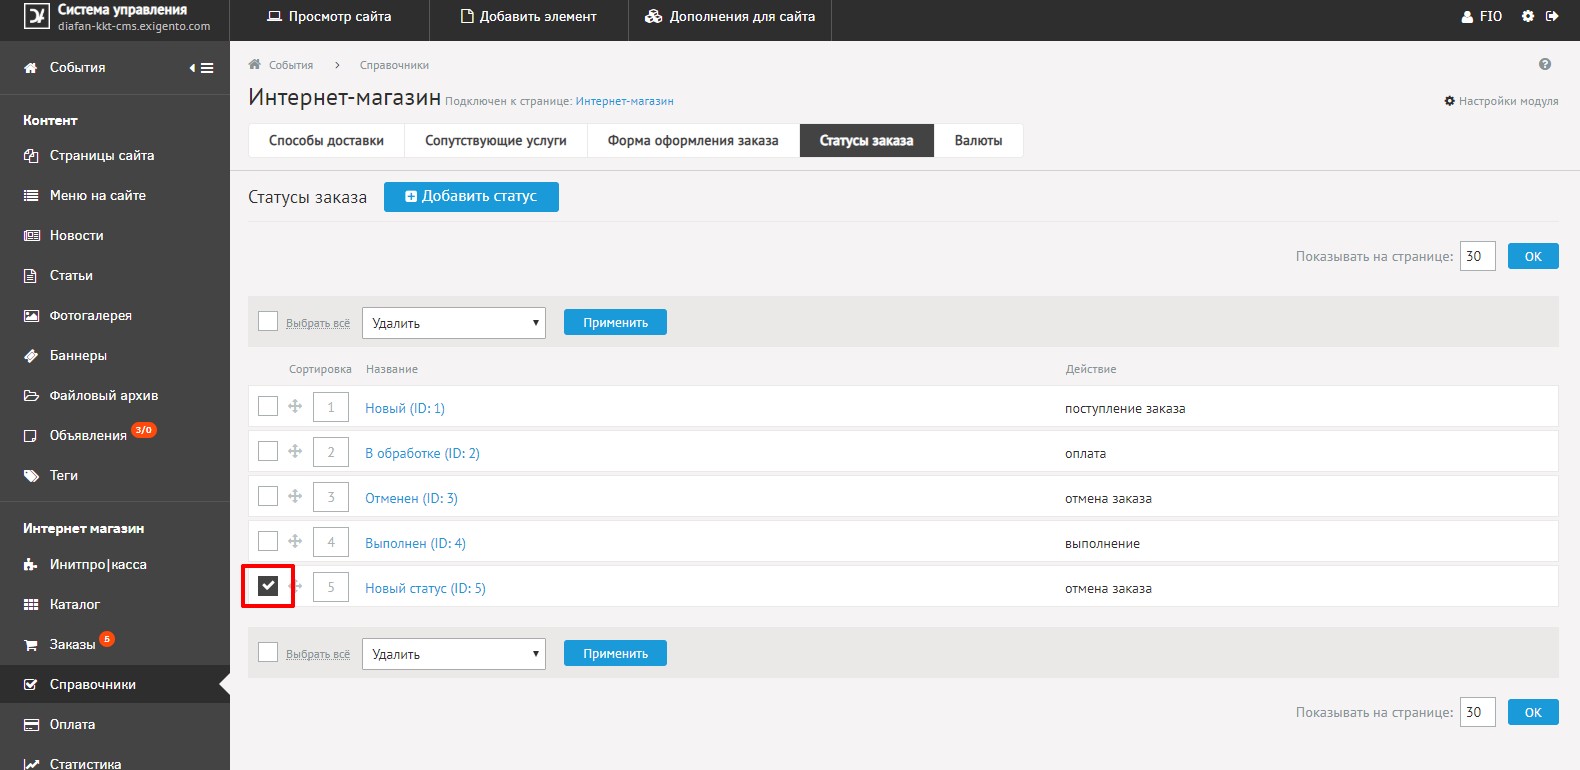
Task: Click the Объявления sidebar icon
Action: coord(31,435)
